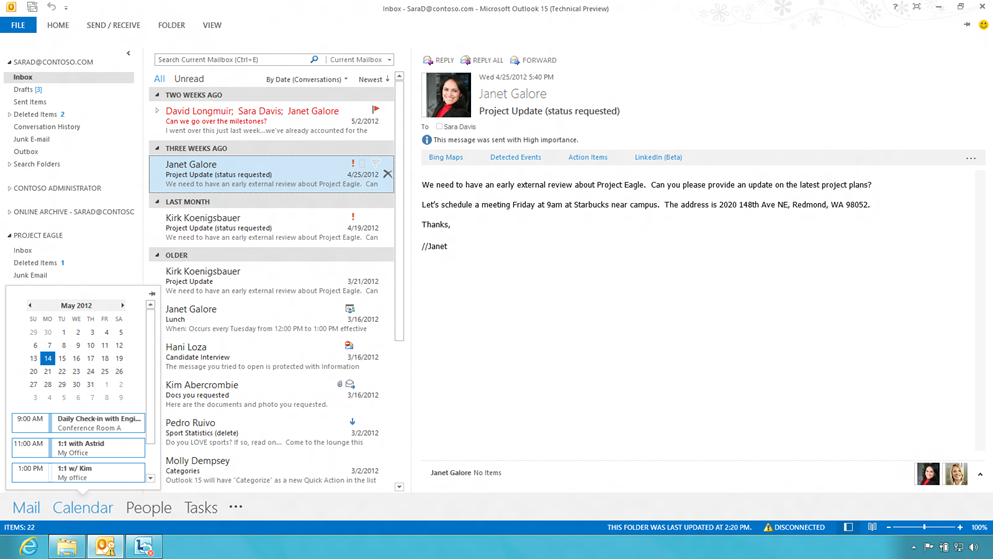Screen dimensions: 993x559
Task: Click the Help question mark icon
Action: coord(895,7)
